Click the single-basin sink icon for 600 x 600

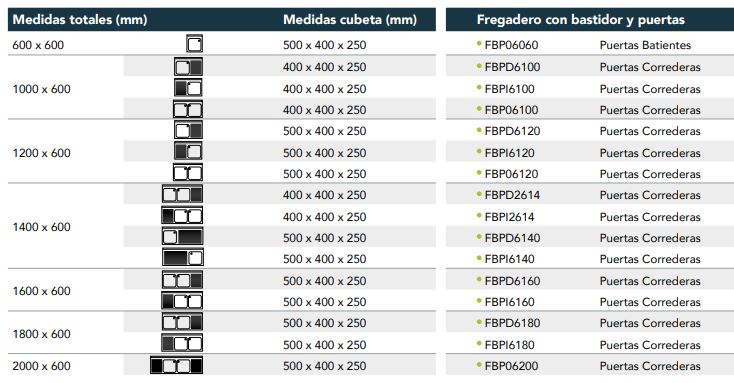click(x=194, y=44)
